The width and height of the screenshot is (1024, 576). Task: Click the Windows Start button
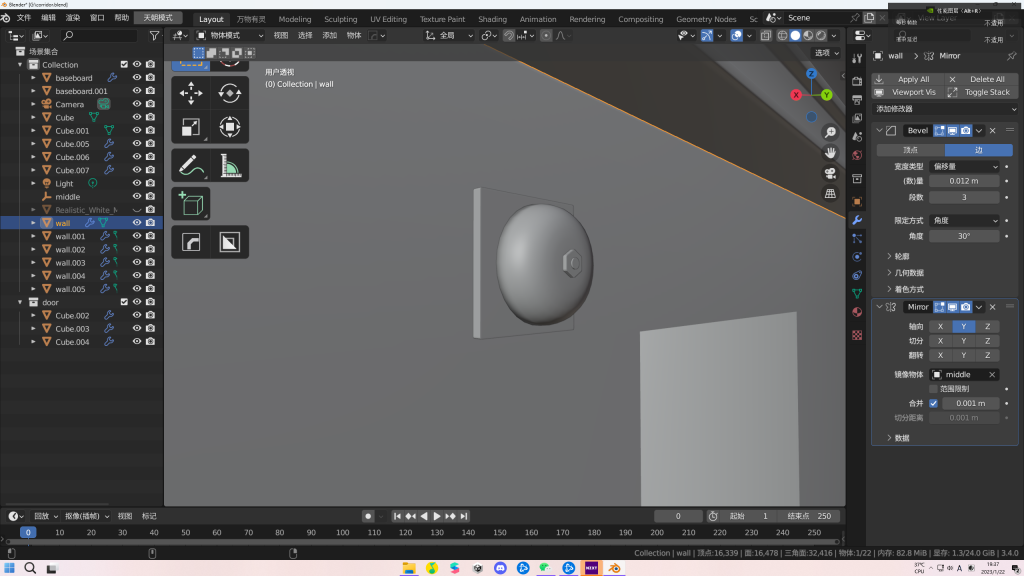pos(9,568)
